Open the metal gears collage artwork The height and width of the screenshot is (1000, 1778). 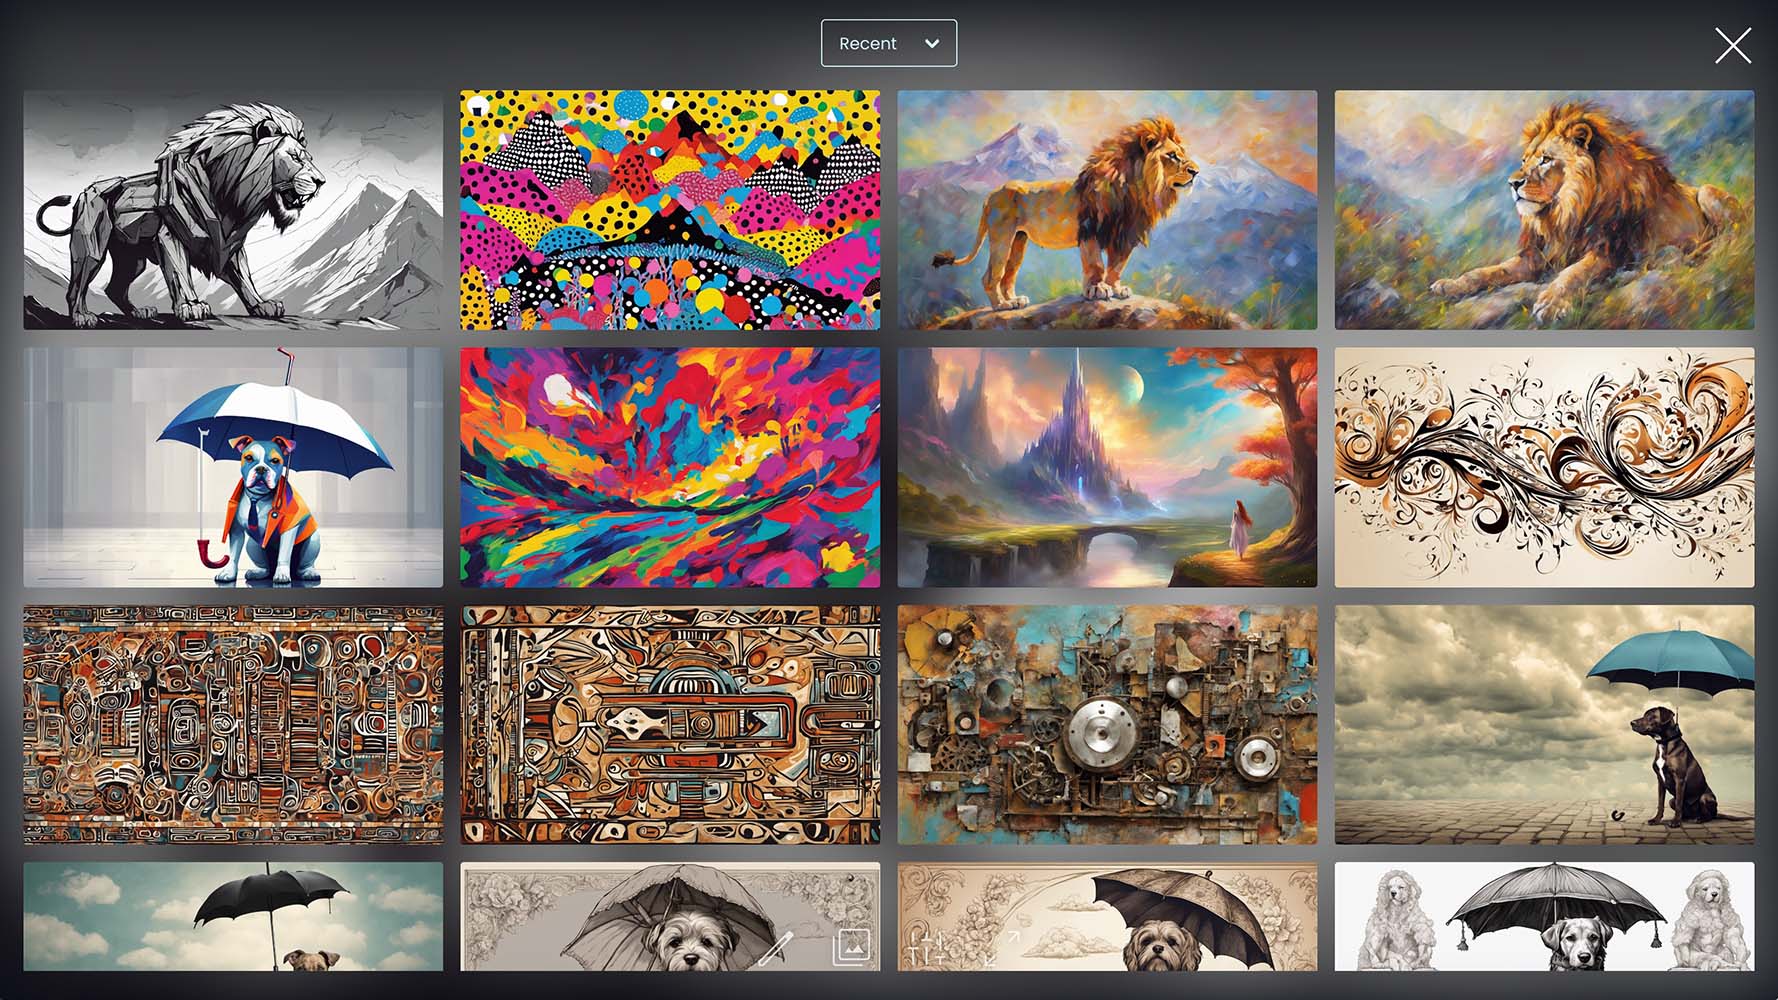1107,725
